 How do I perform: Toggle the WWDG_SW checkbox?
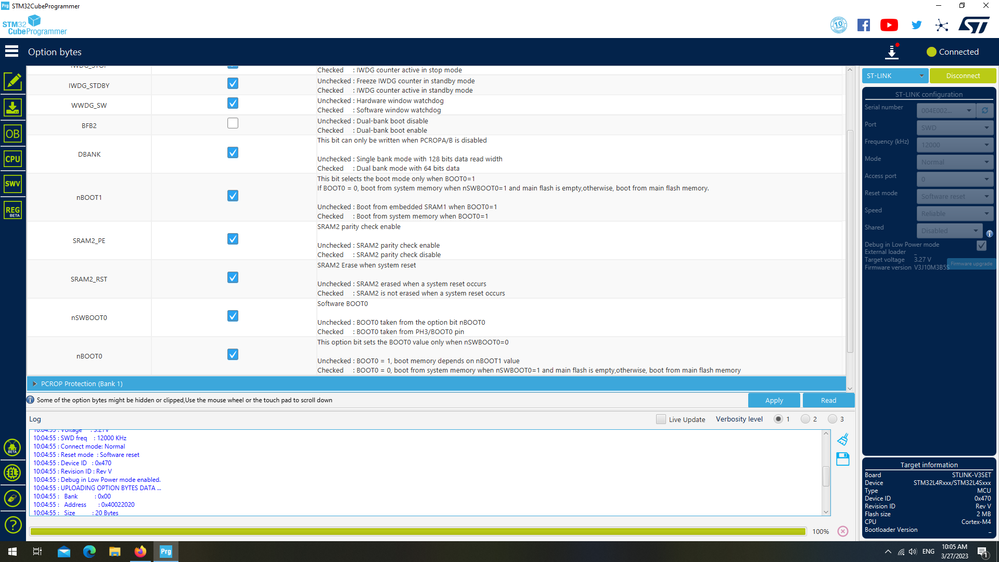point(233,103)
